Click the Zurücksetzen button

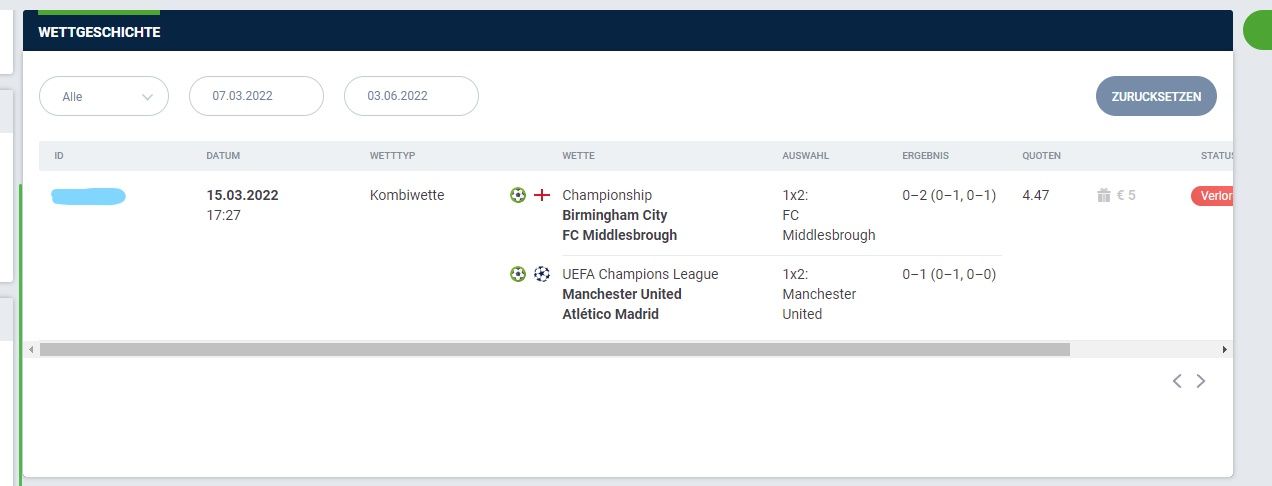1156,96
